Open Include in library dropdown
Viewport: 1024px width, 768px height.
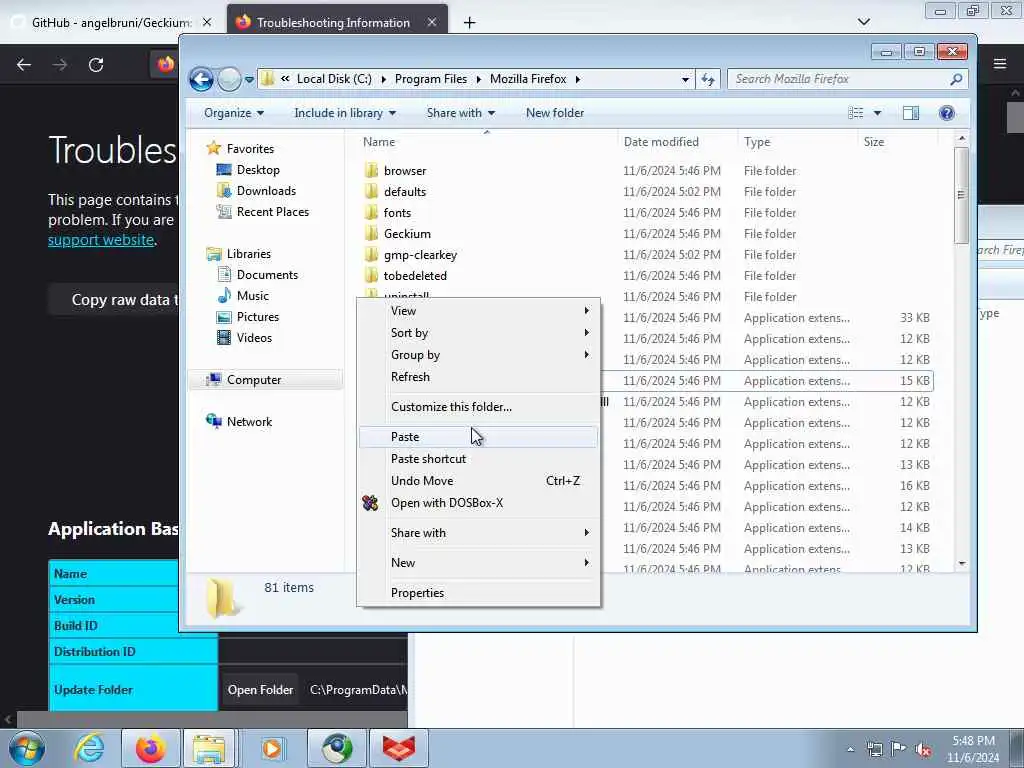pos(345,113)
